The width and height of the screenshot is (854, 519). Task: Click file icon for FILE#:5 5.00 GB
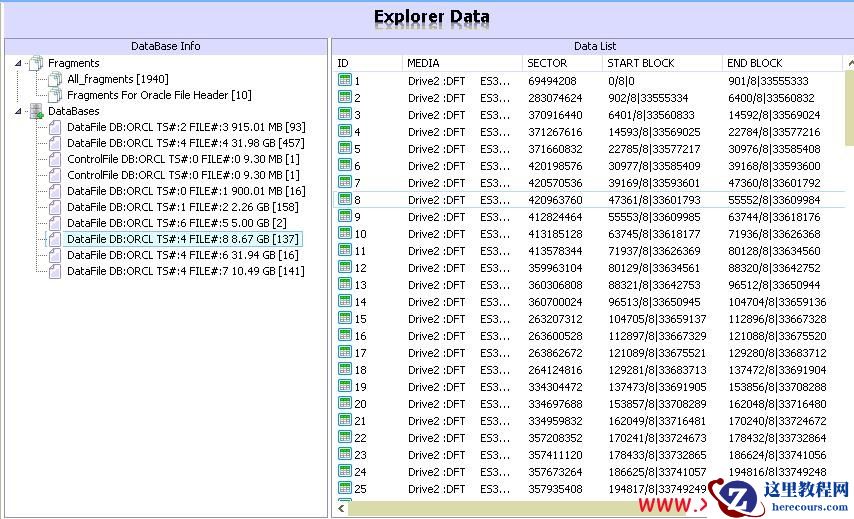(54, 223)
